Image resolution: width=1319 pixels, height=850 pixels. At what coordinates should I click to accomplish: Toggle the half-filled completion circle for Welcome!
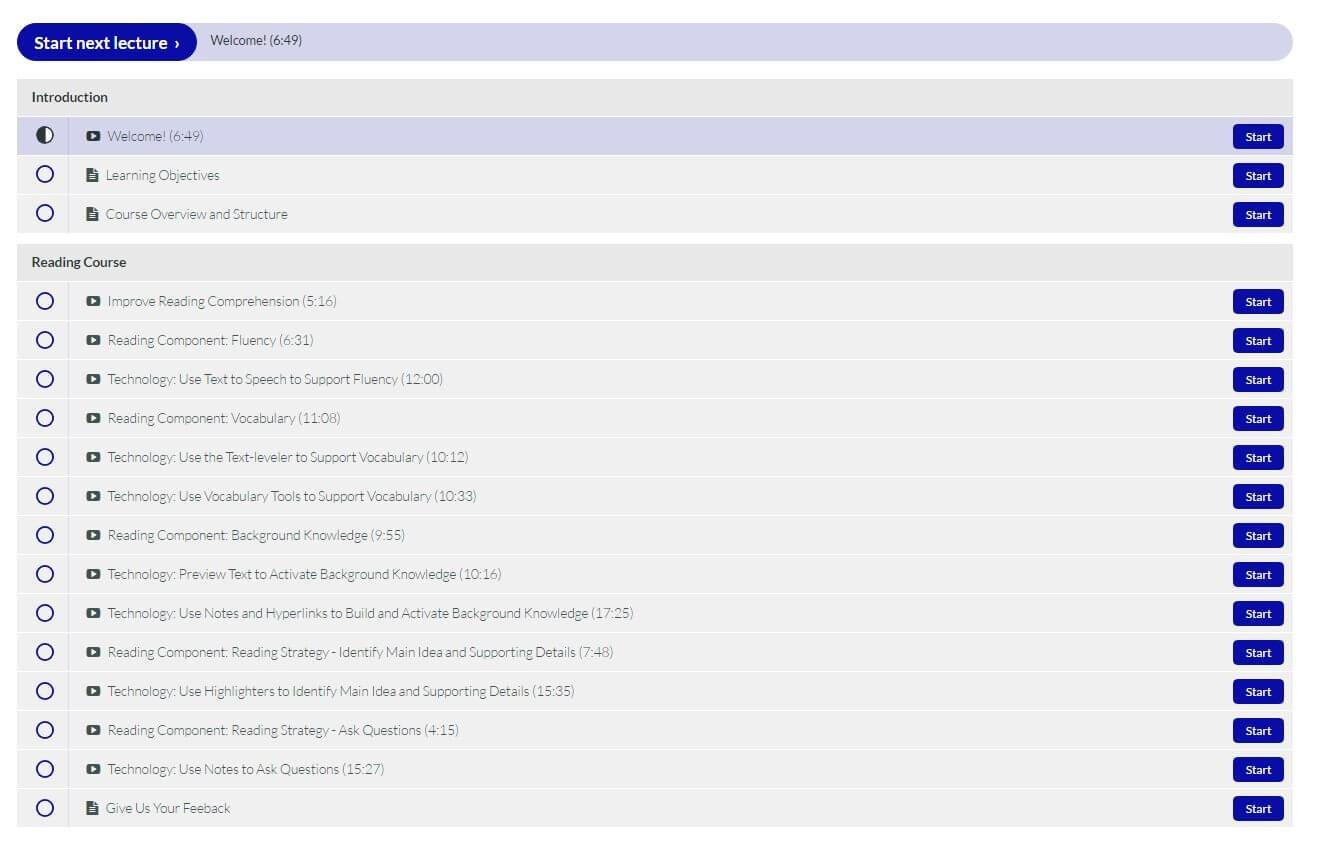(45, 135)
